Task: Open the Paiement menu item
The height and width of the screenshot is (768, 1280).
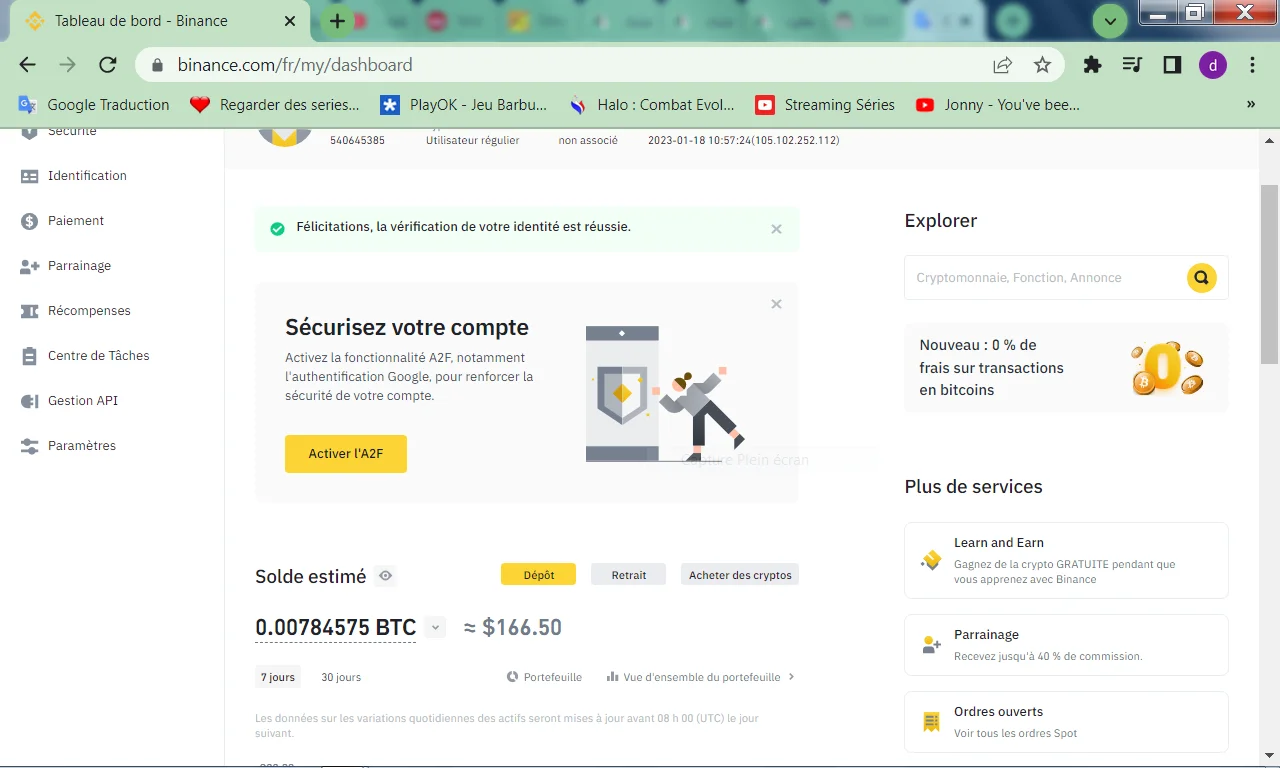Action: [76, 221]
